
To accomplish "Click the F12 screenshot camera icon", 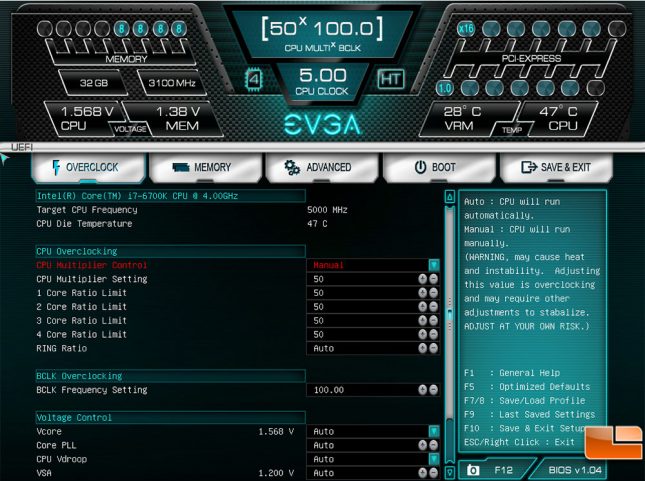I will click(x=473, y=470).
